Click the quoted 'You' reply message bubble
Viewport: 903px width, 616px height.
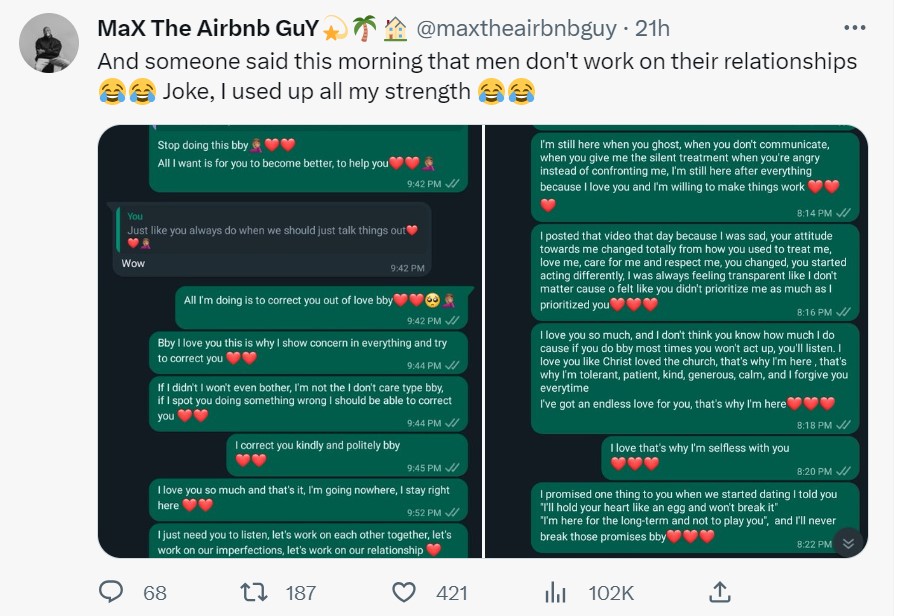click(x=272, y=229)
